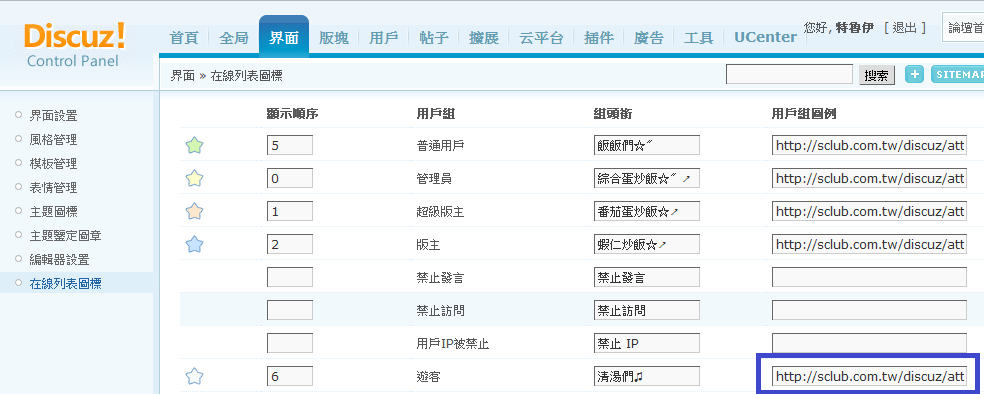Click the 蝦仁炒飯 group title field
Image resolution: width=984 pixels, height=394 pixels.
(x=646, y=244)
